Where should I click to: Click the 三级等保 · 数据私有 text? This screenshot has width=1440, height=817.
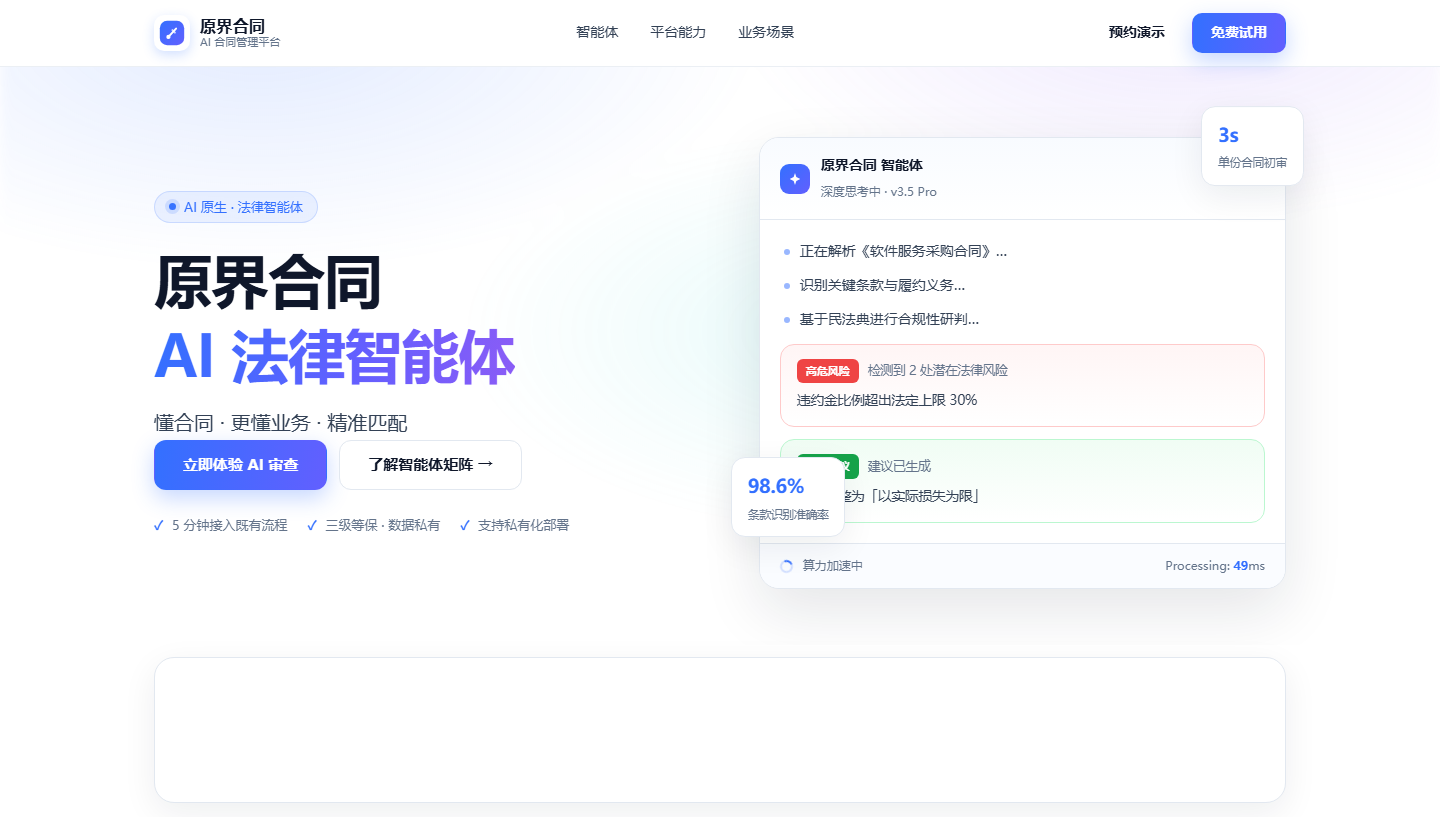coord(382,525)
